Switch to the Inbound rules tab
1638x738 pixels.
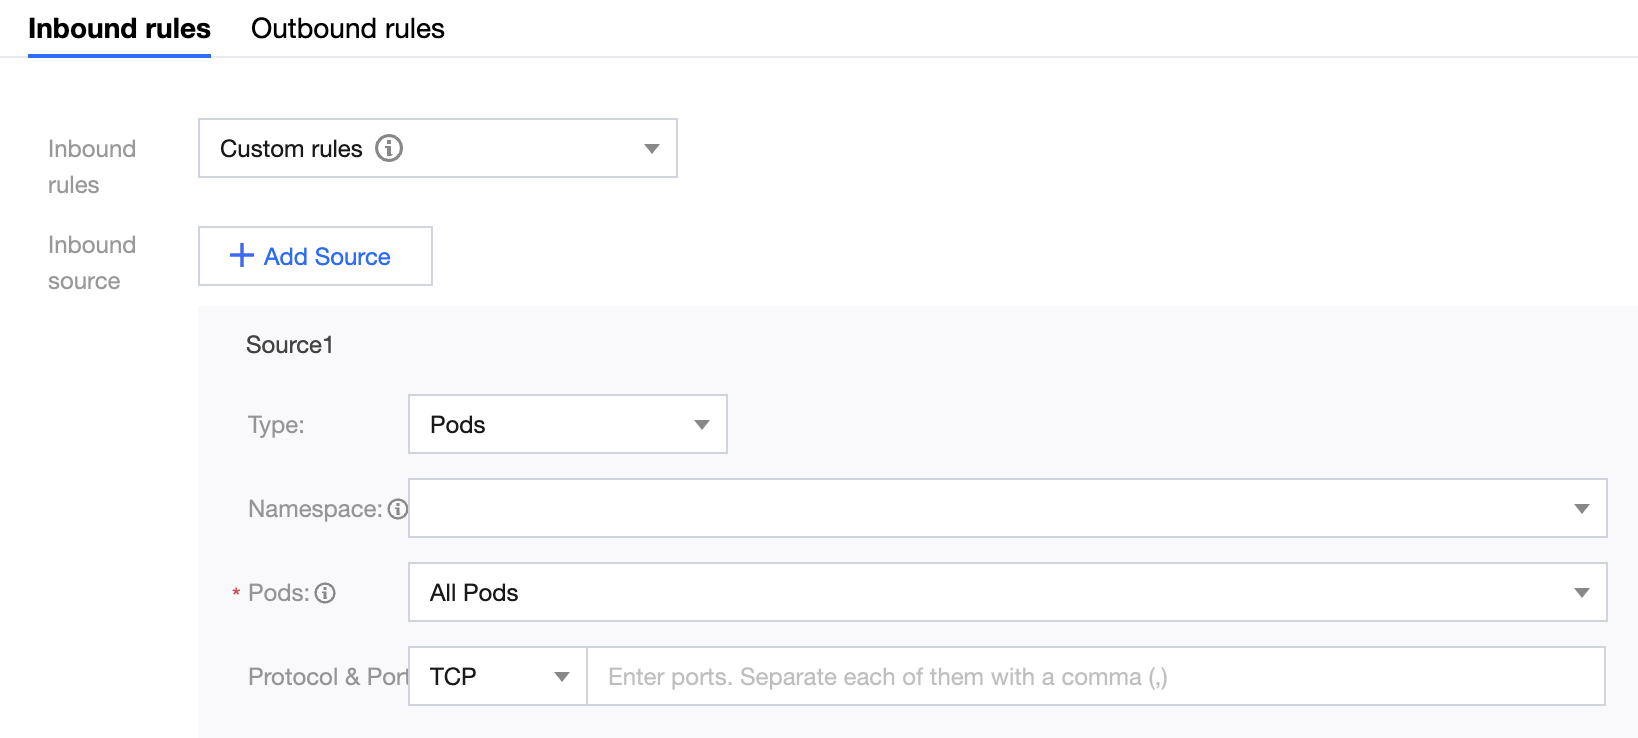tap(119, 29)
